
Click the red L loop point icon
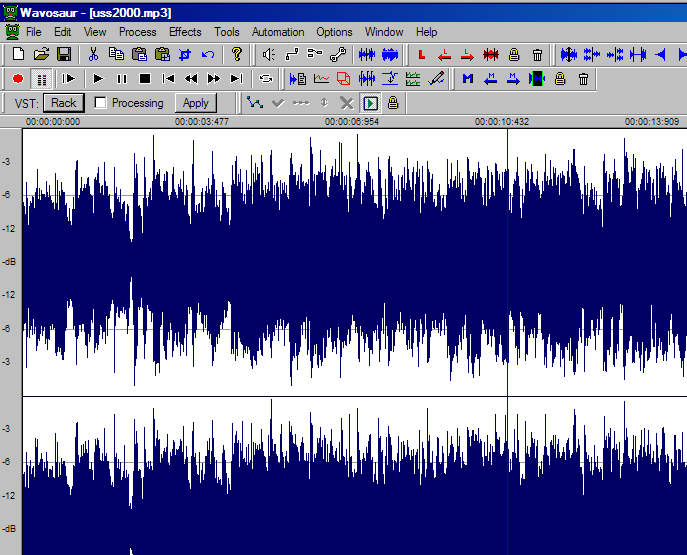tap(421, 54)
